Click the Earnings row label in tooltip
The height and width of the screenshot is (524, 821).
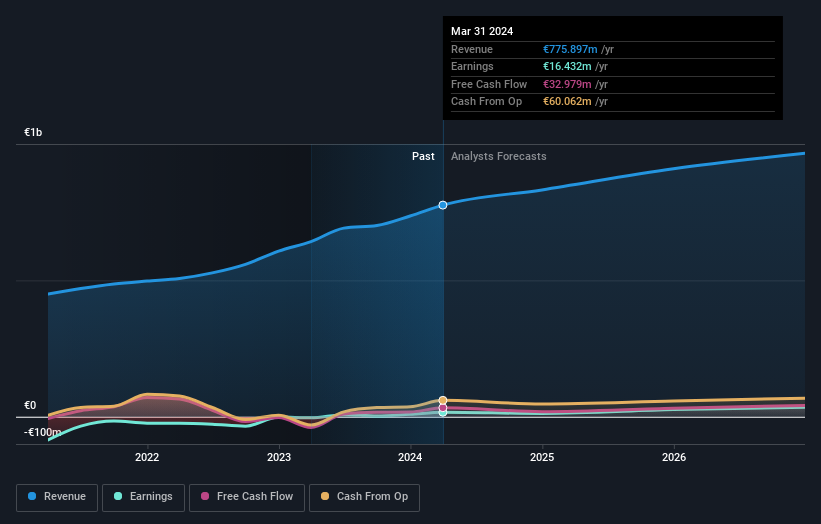point(472,66)
